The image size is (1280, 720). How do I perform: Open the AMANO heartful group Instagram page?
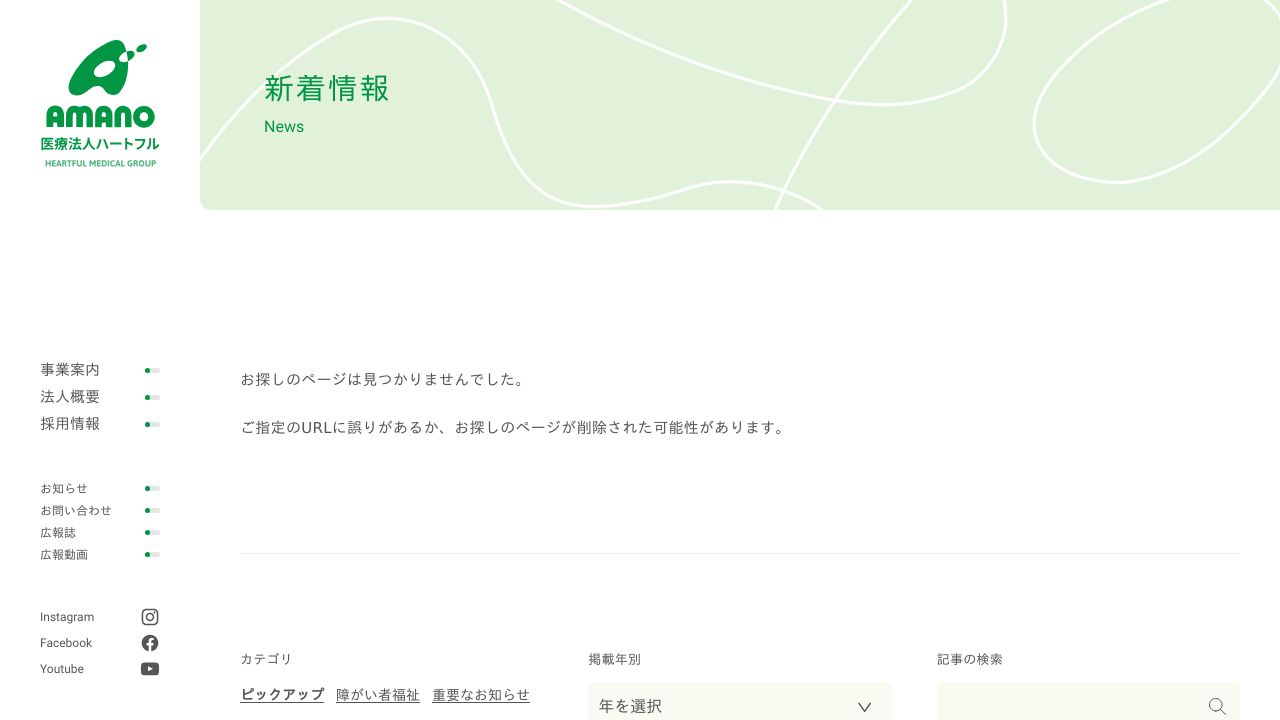tap(150, 617)
